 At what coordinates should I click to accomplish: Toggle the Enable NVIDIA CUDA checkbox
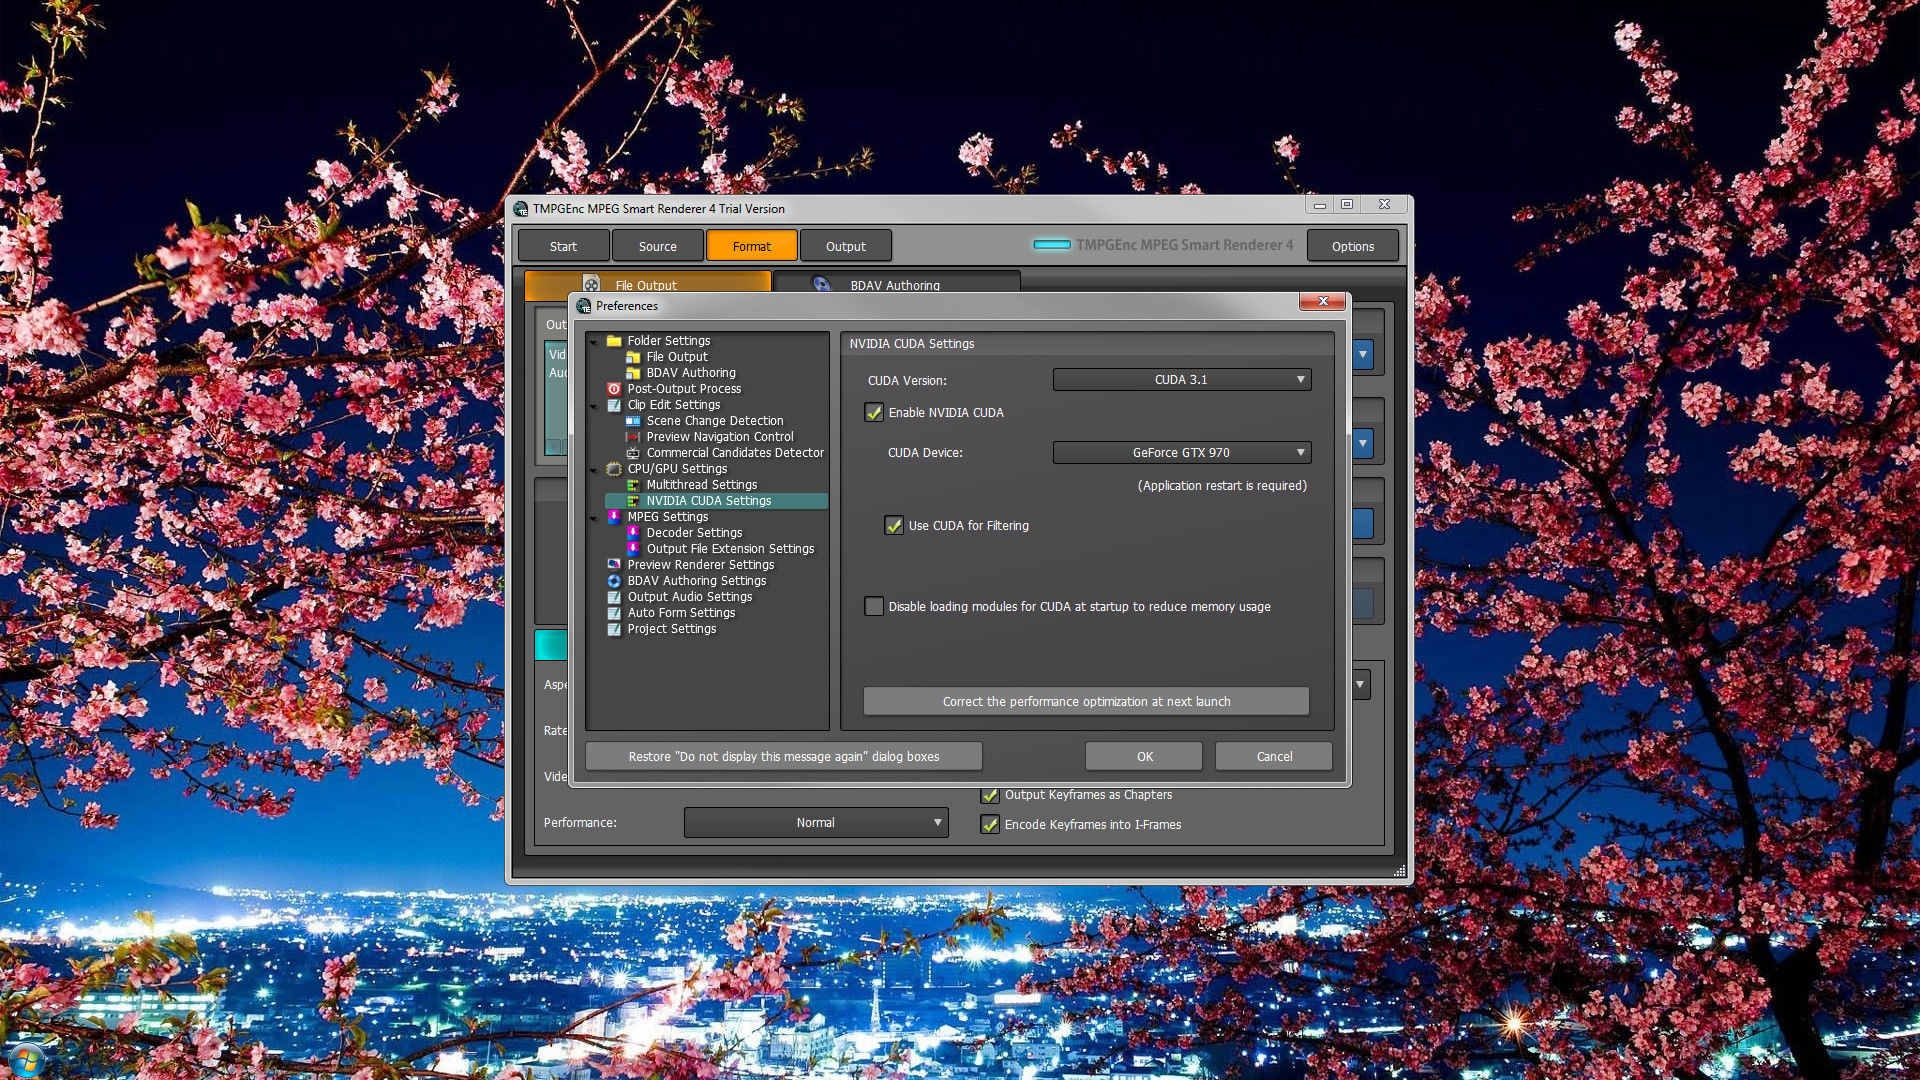click(x=874, y=413)
